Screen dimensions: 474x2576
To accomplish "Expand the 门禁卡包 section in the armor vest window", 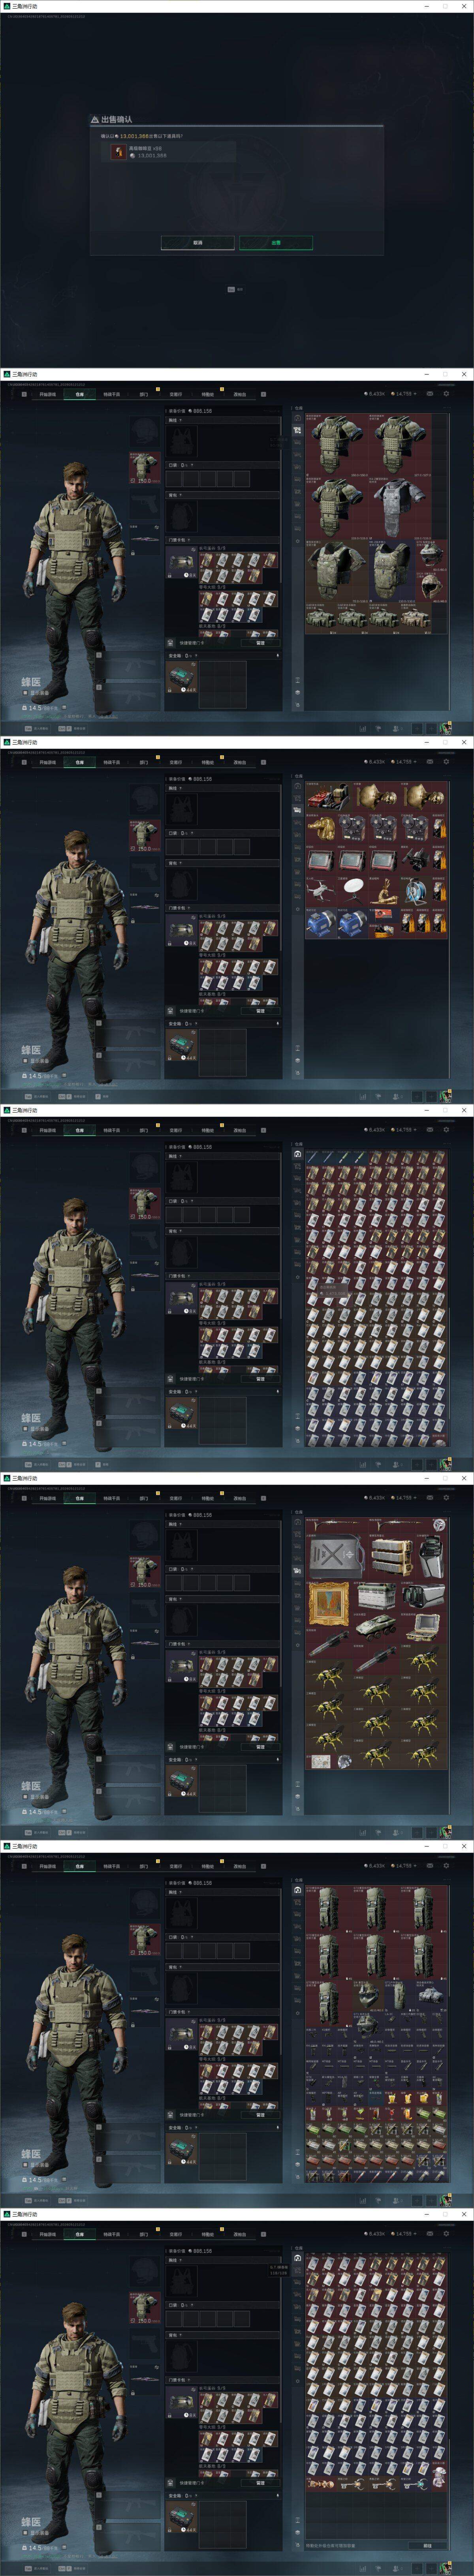I will 223,540.
